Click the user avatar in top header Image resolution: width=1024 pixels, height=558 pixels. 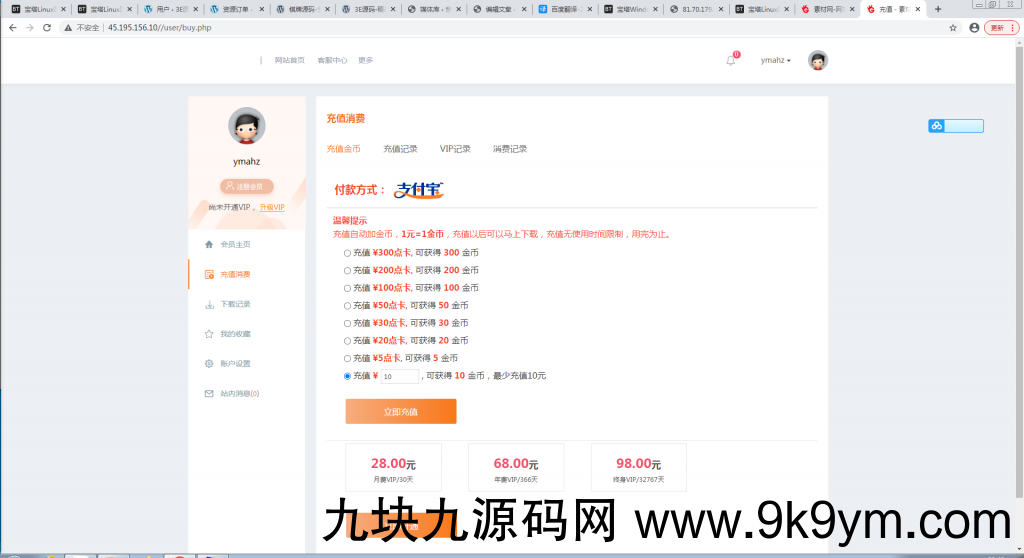click(818, 60)
